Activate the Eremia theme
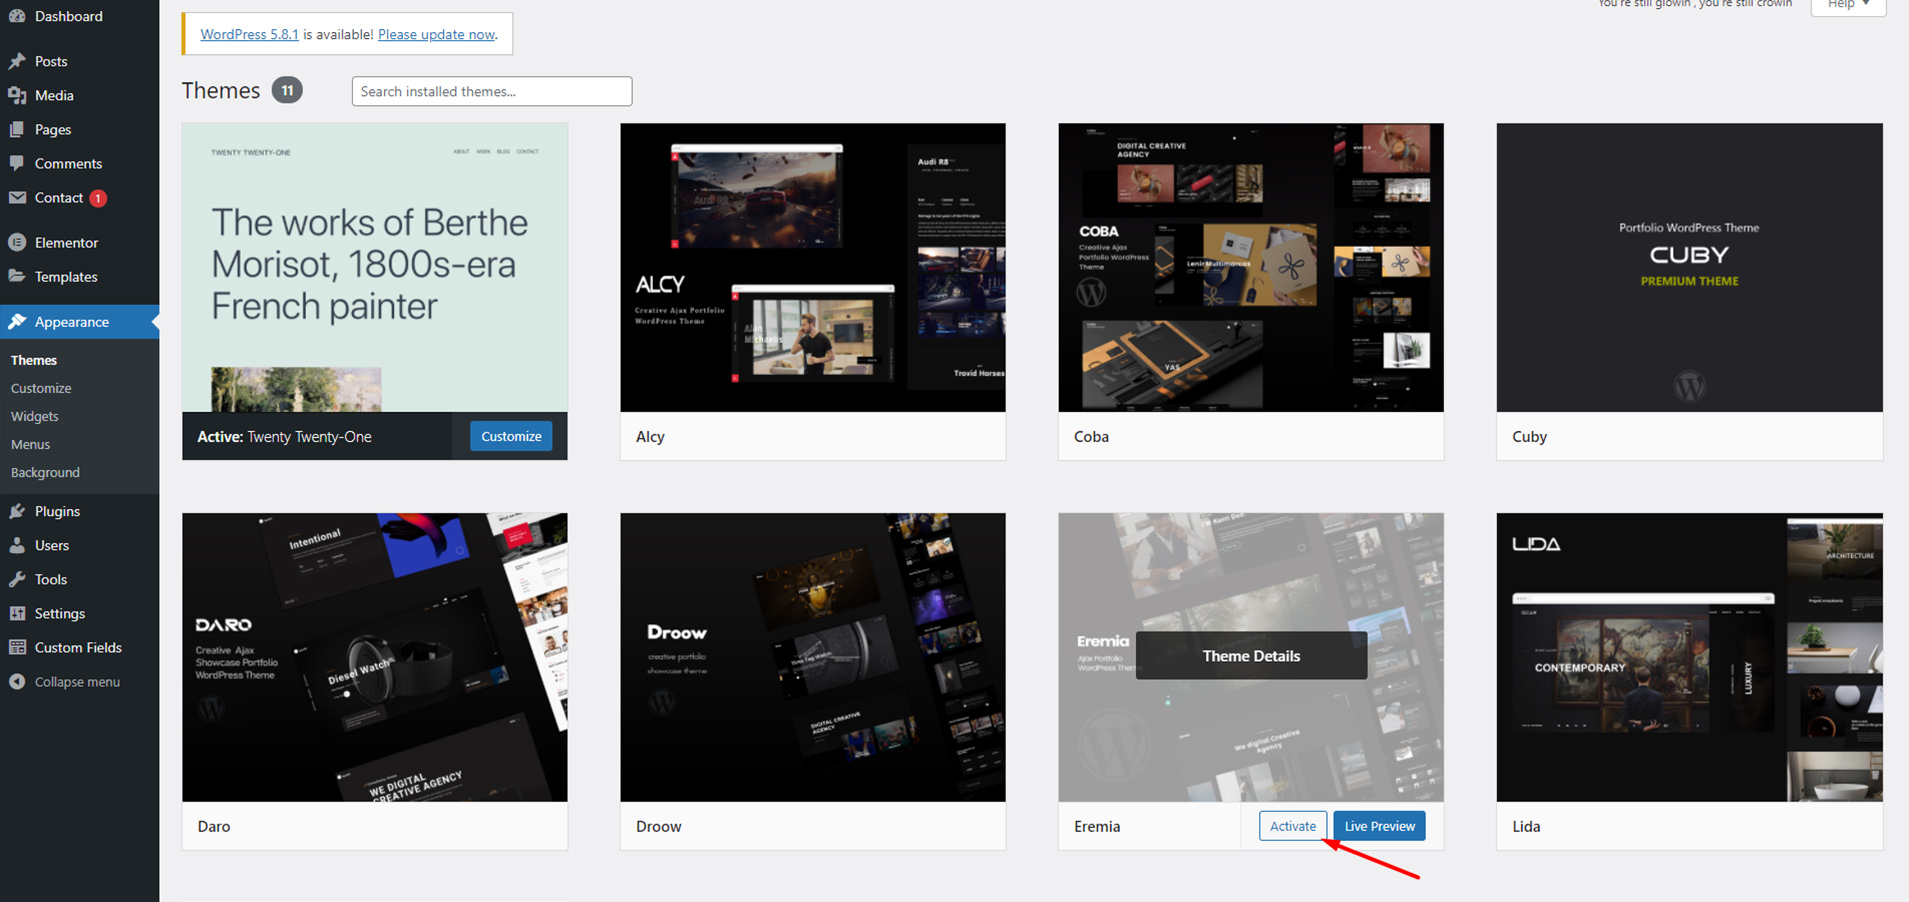The image size is (1909, 902). [1292, 826]
